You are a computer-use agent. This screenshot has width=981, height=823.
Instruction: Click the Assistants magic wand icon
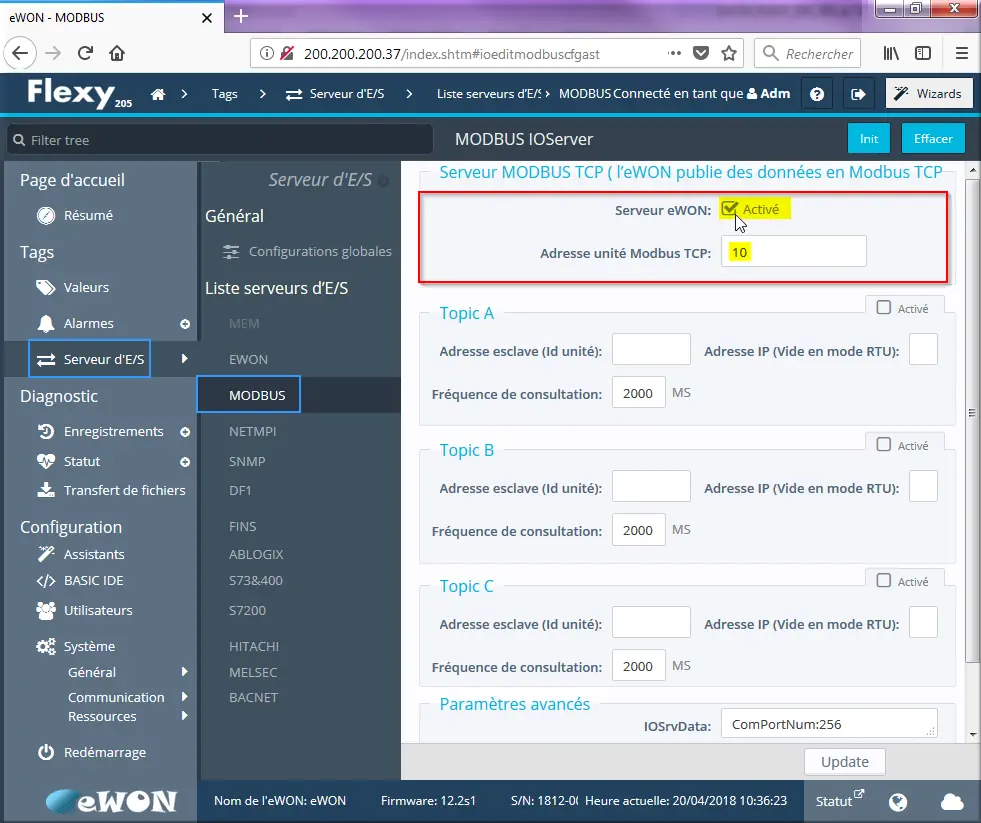[46, 554]
